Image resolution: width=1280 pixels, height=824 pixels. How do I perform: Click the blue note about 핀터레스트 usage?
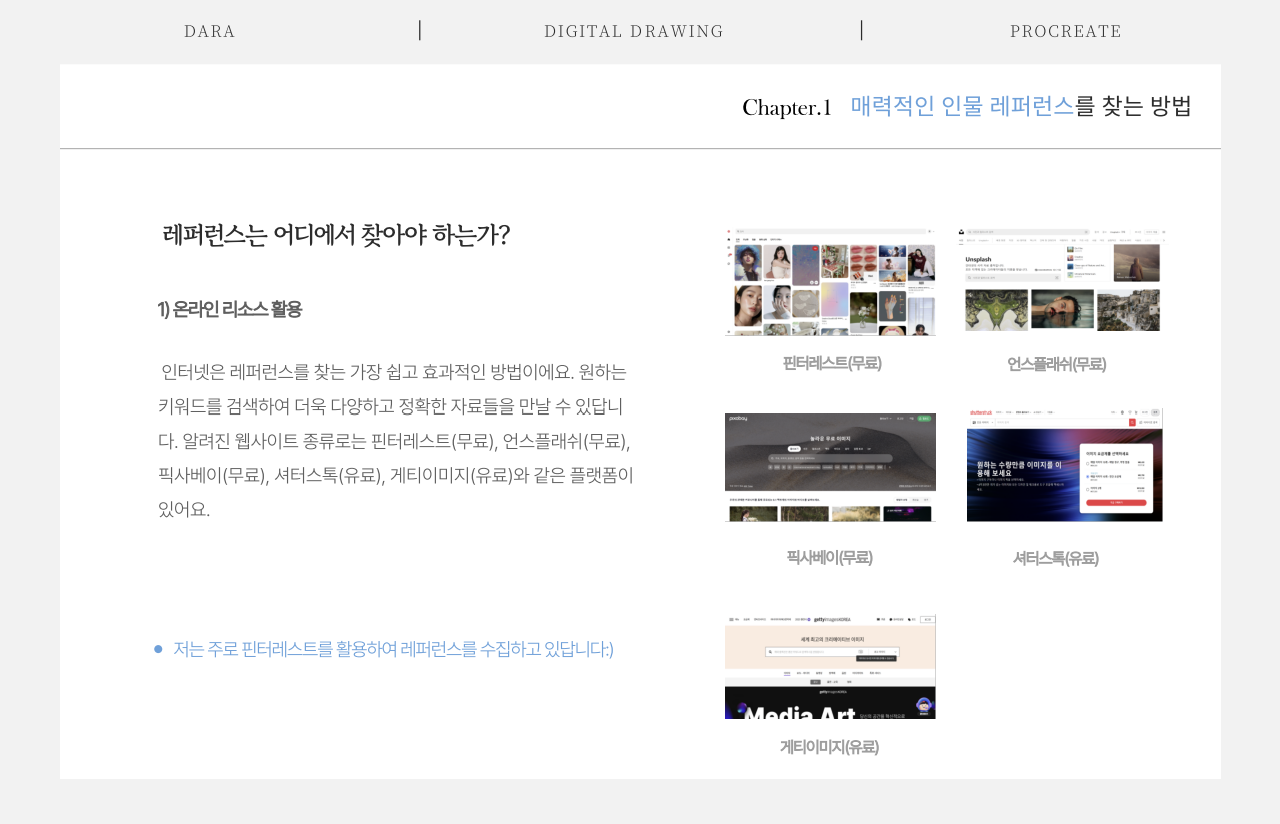coord(393,650)
